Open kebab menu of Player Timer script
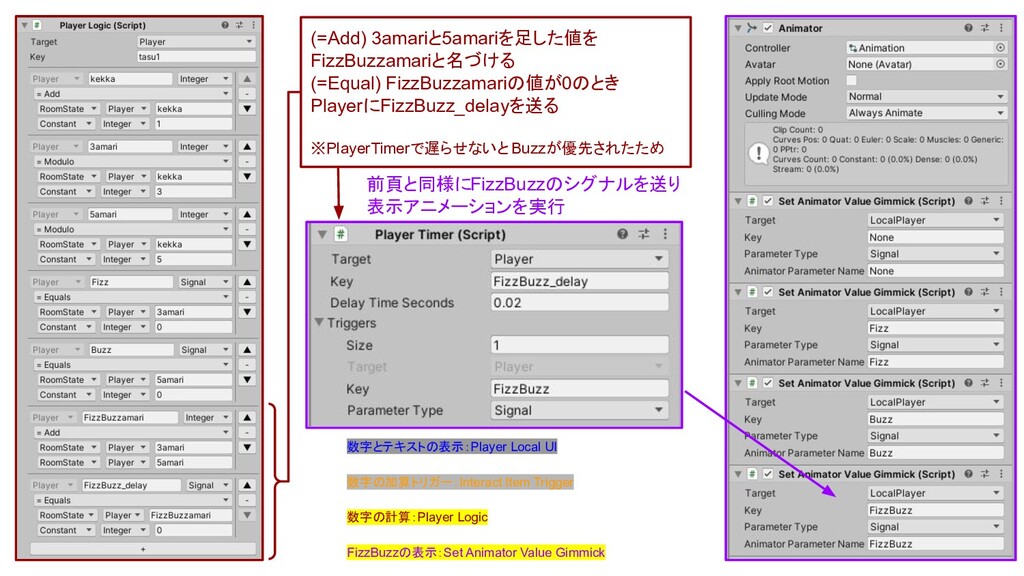 (665, 234)
